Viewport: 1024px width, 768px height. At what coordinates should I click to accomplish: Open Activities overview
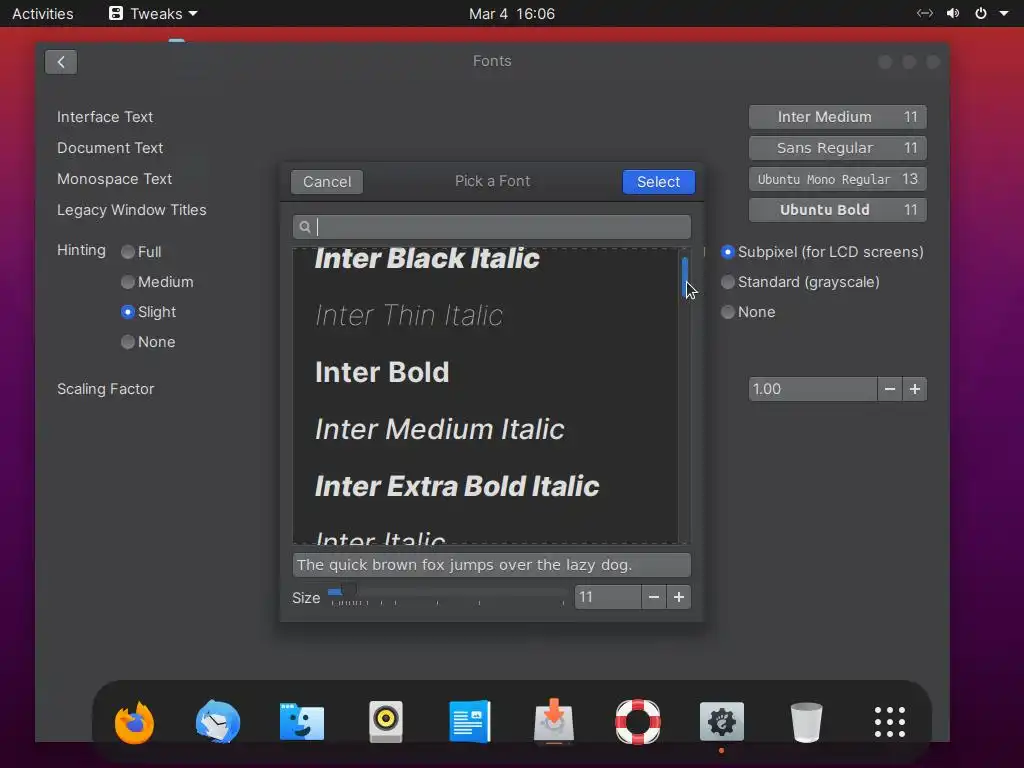point(42,14)
